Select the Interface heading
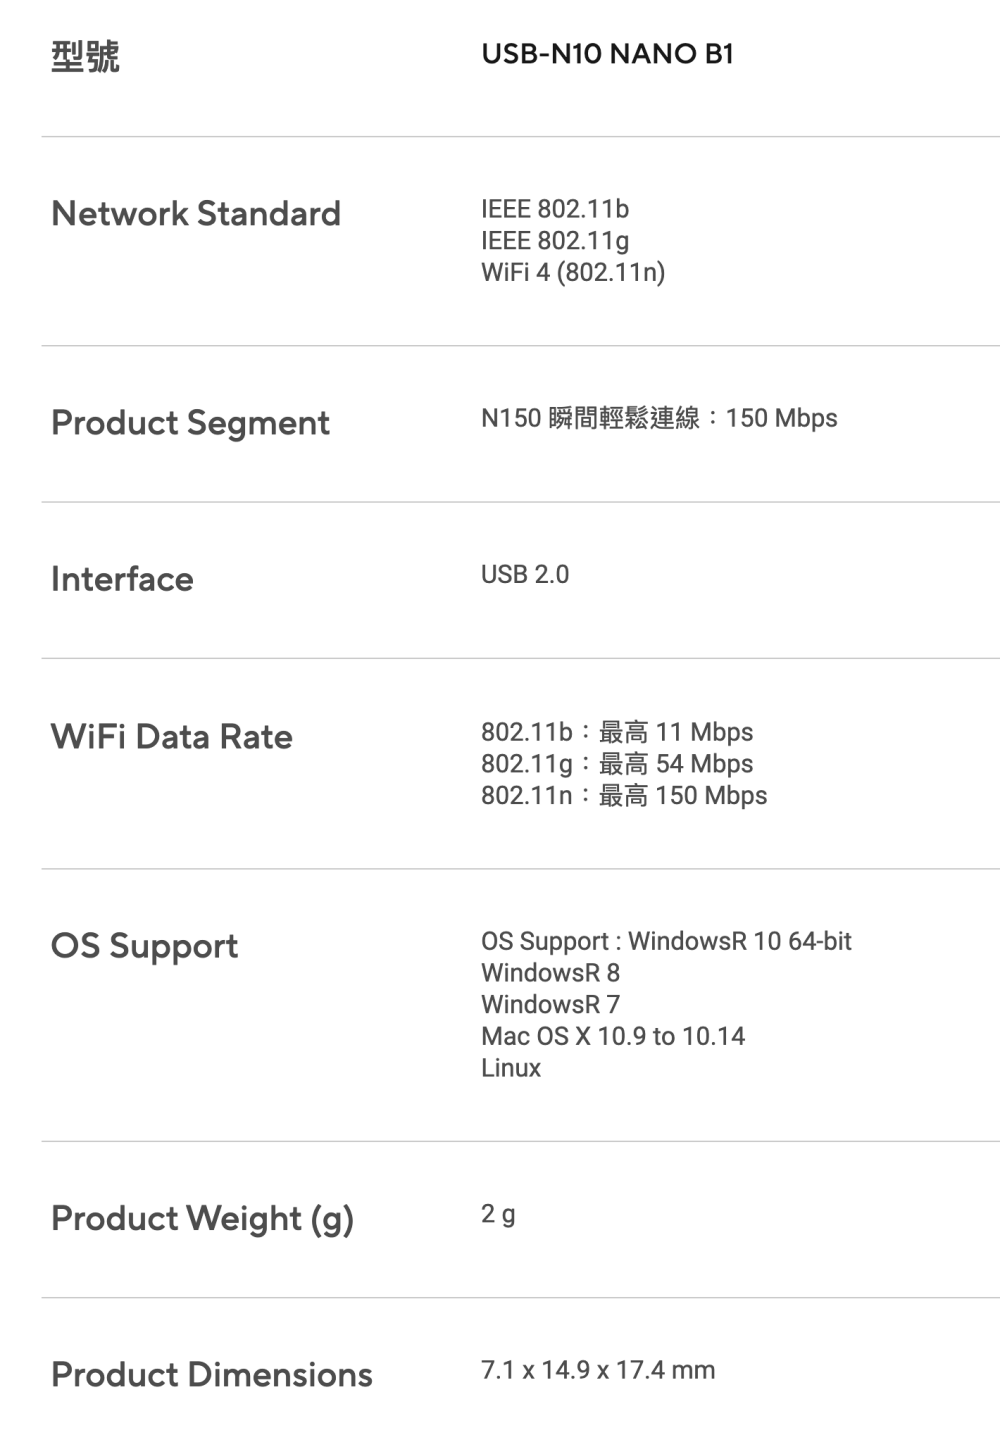This screenshot has width=1000, height=1442. 122,579
